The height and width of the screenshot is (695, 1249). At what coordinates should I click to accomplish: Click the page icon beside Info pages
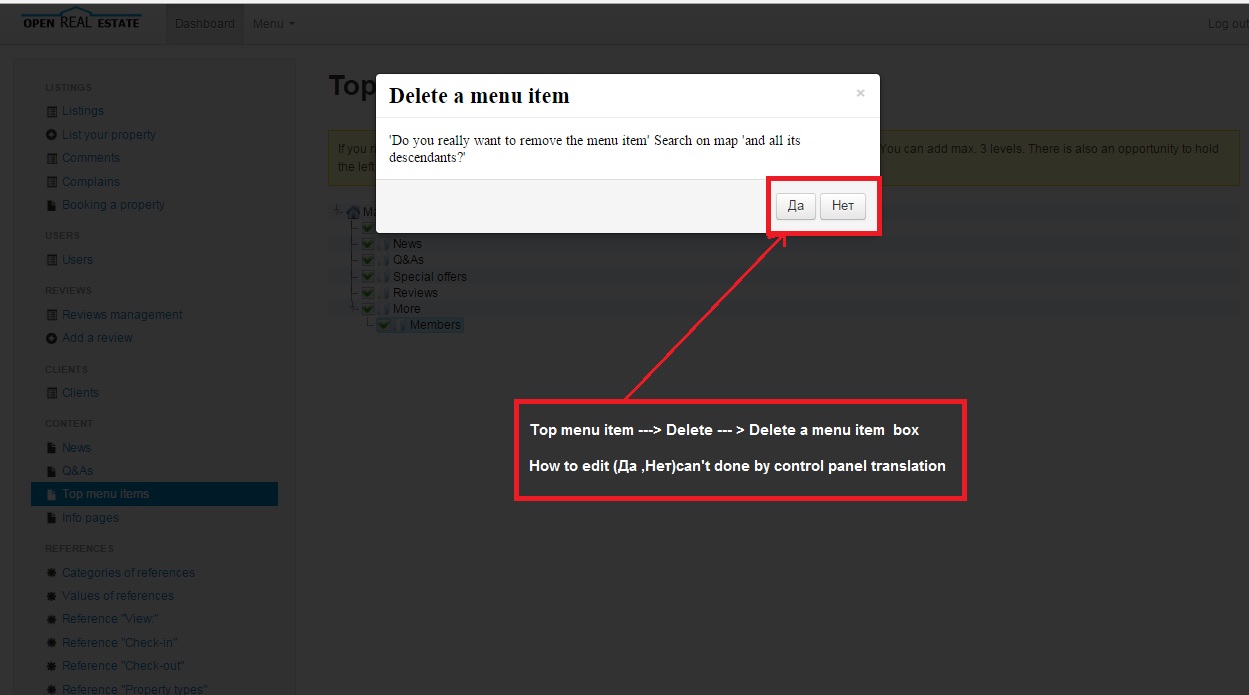[x=50, y=517]
